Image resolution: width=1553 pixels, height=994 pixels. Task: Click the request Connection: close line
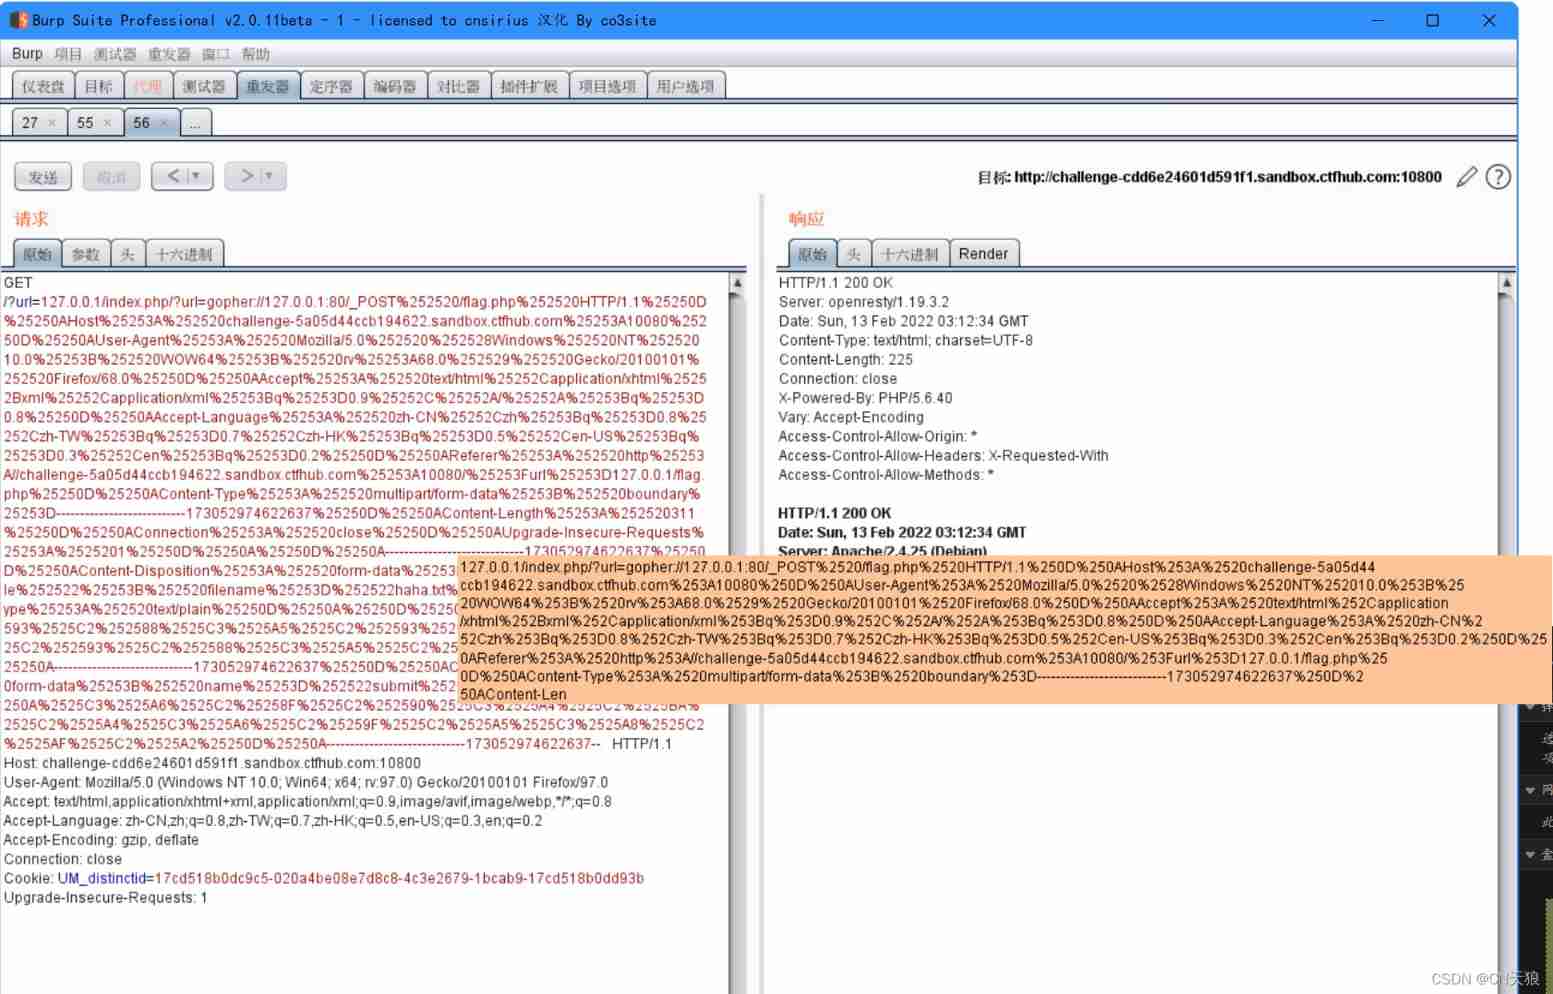pyautogui.click(x=63, y=859)
